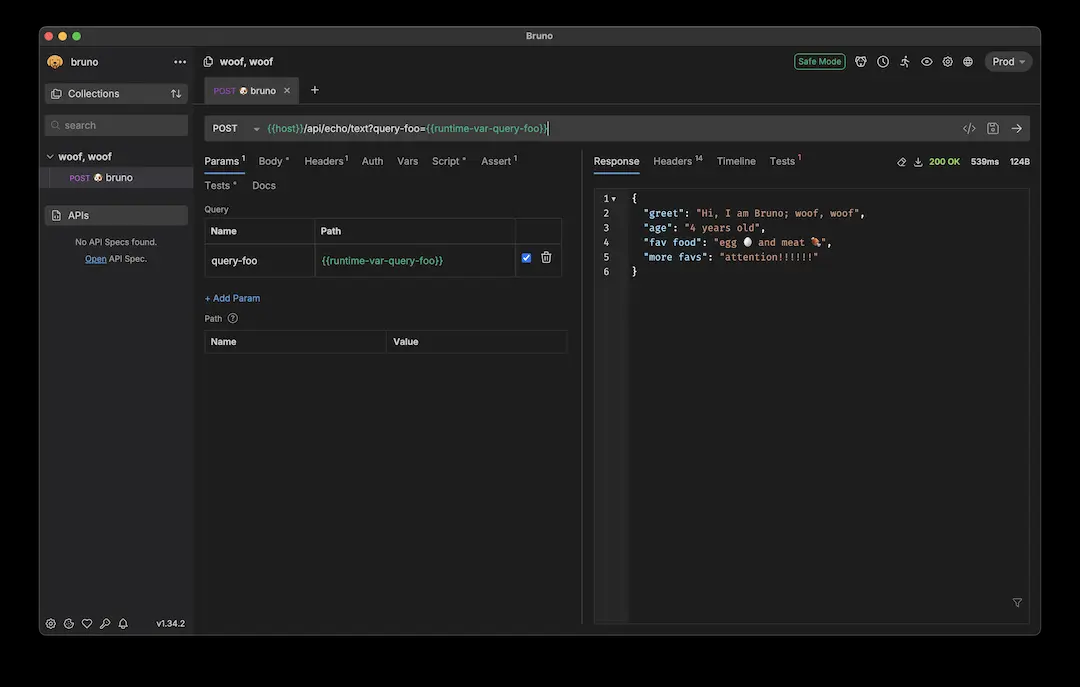
Task: Click the heart icon in the sidebar footer
Action: point(87,624)
